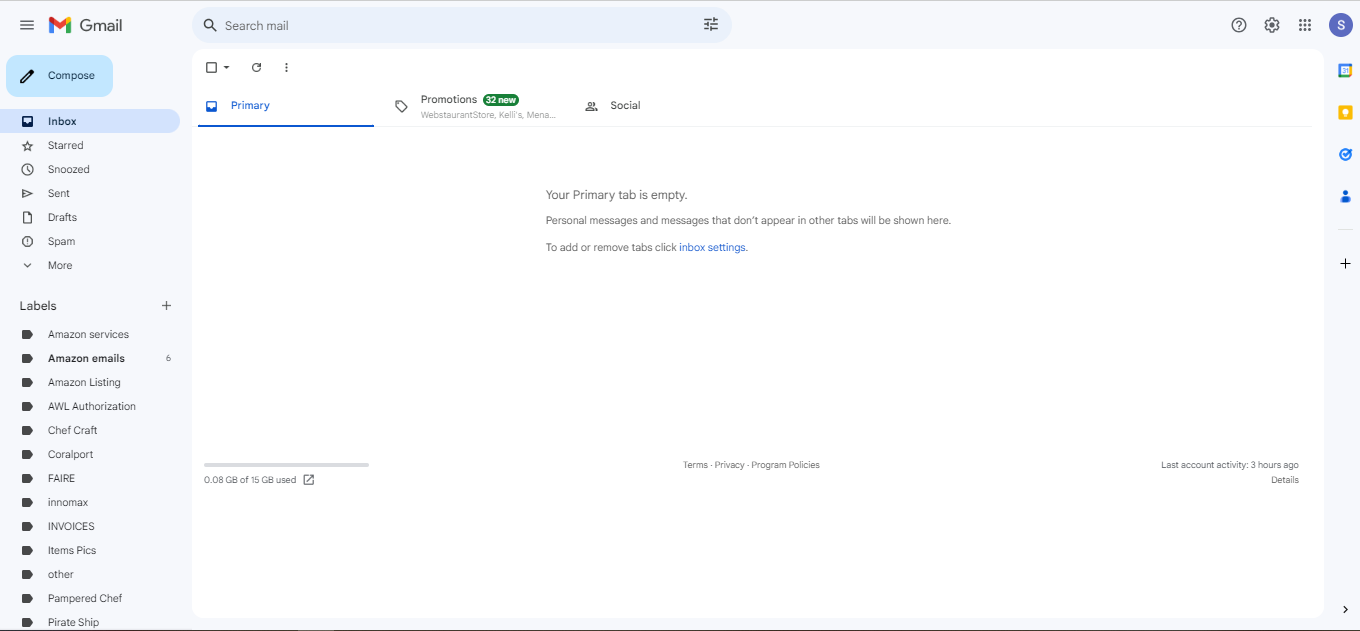Open Google Tasks side panel
The image size is (1360, 631).
pos(1345,154)
